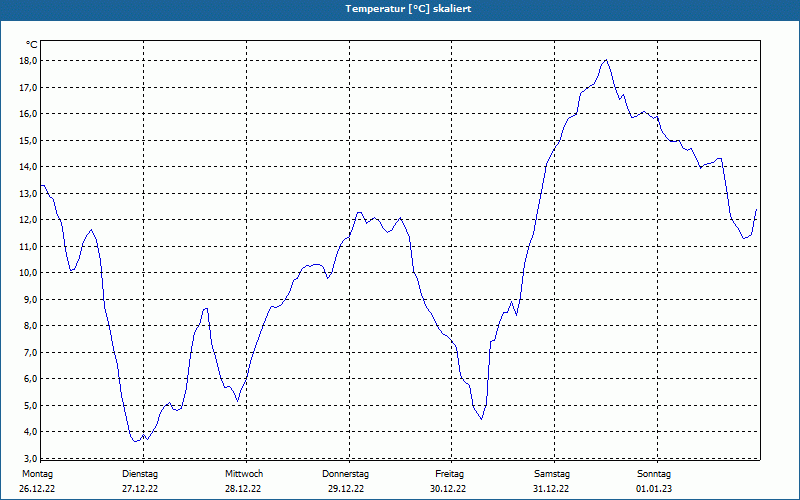800x500 pixels.
Task: Click the 26.12.22 date label
Action: point(37,489)
